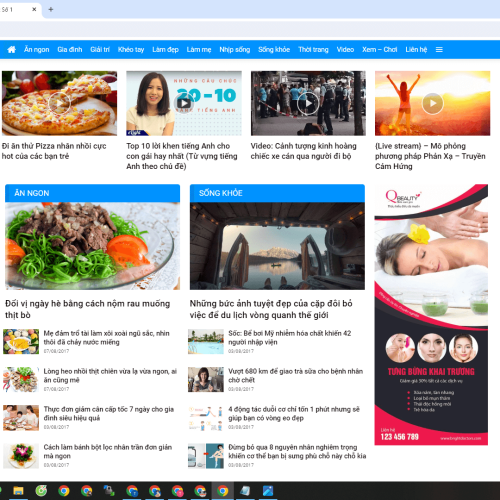Open xôi xoài ngũ sắc article link

(x=106, y=338)
